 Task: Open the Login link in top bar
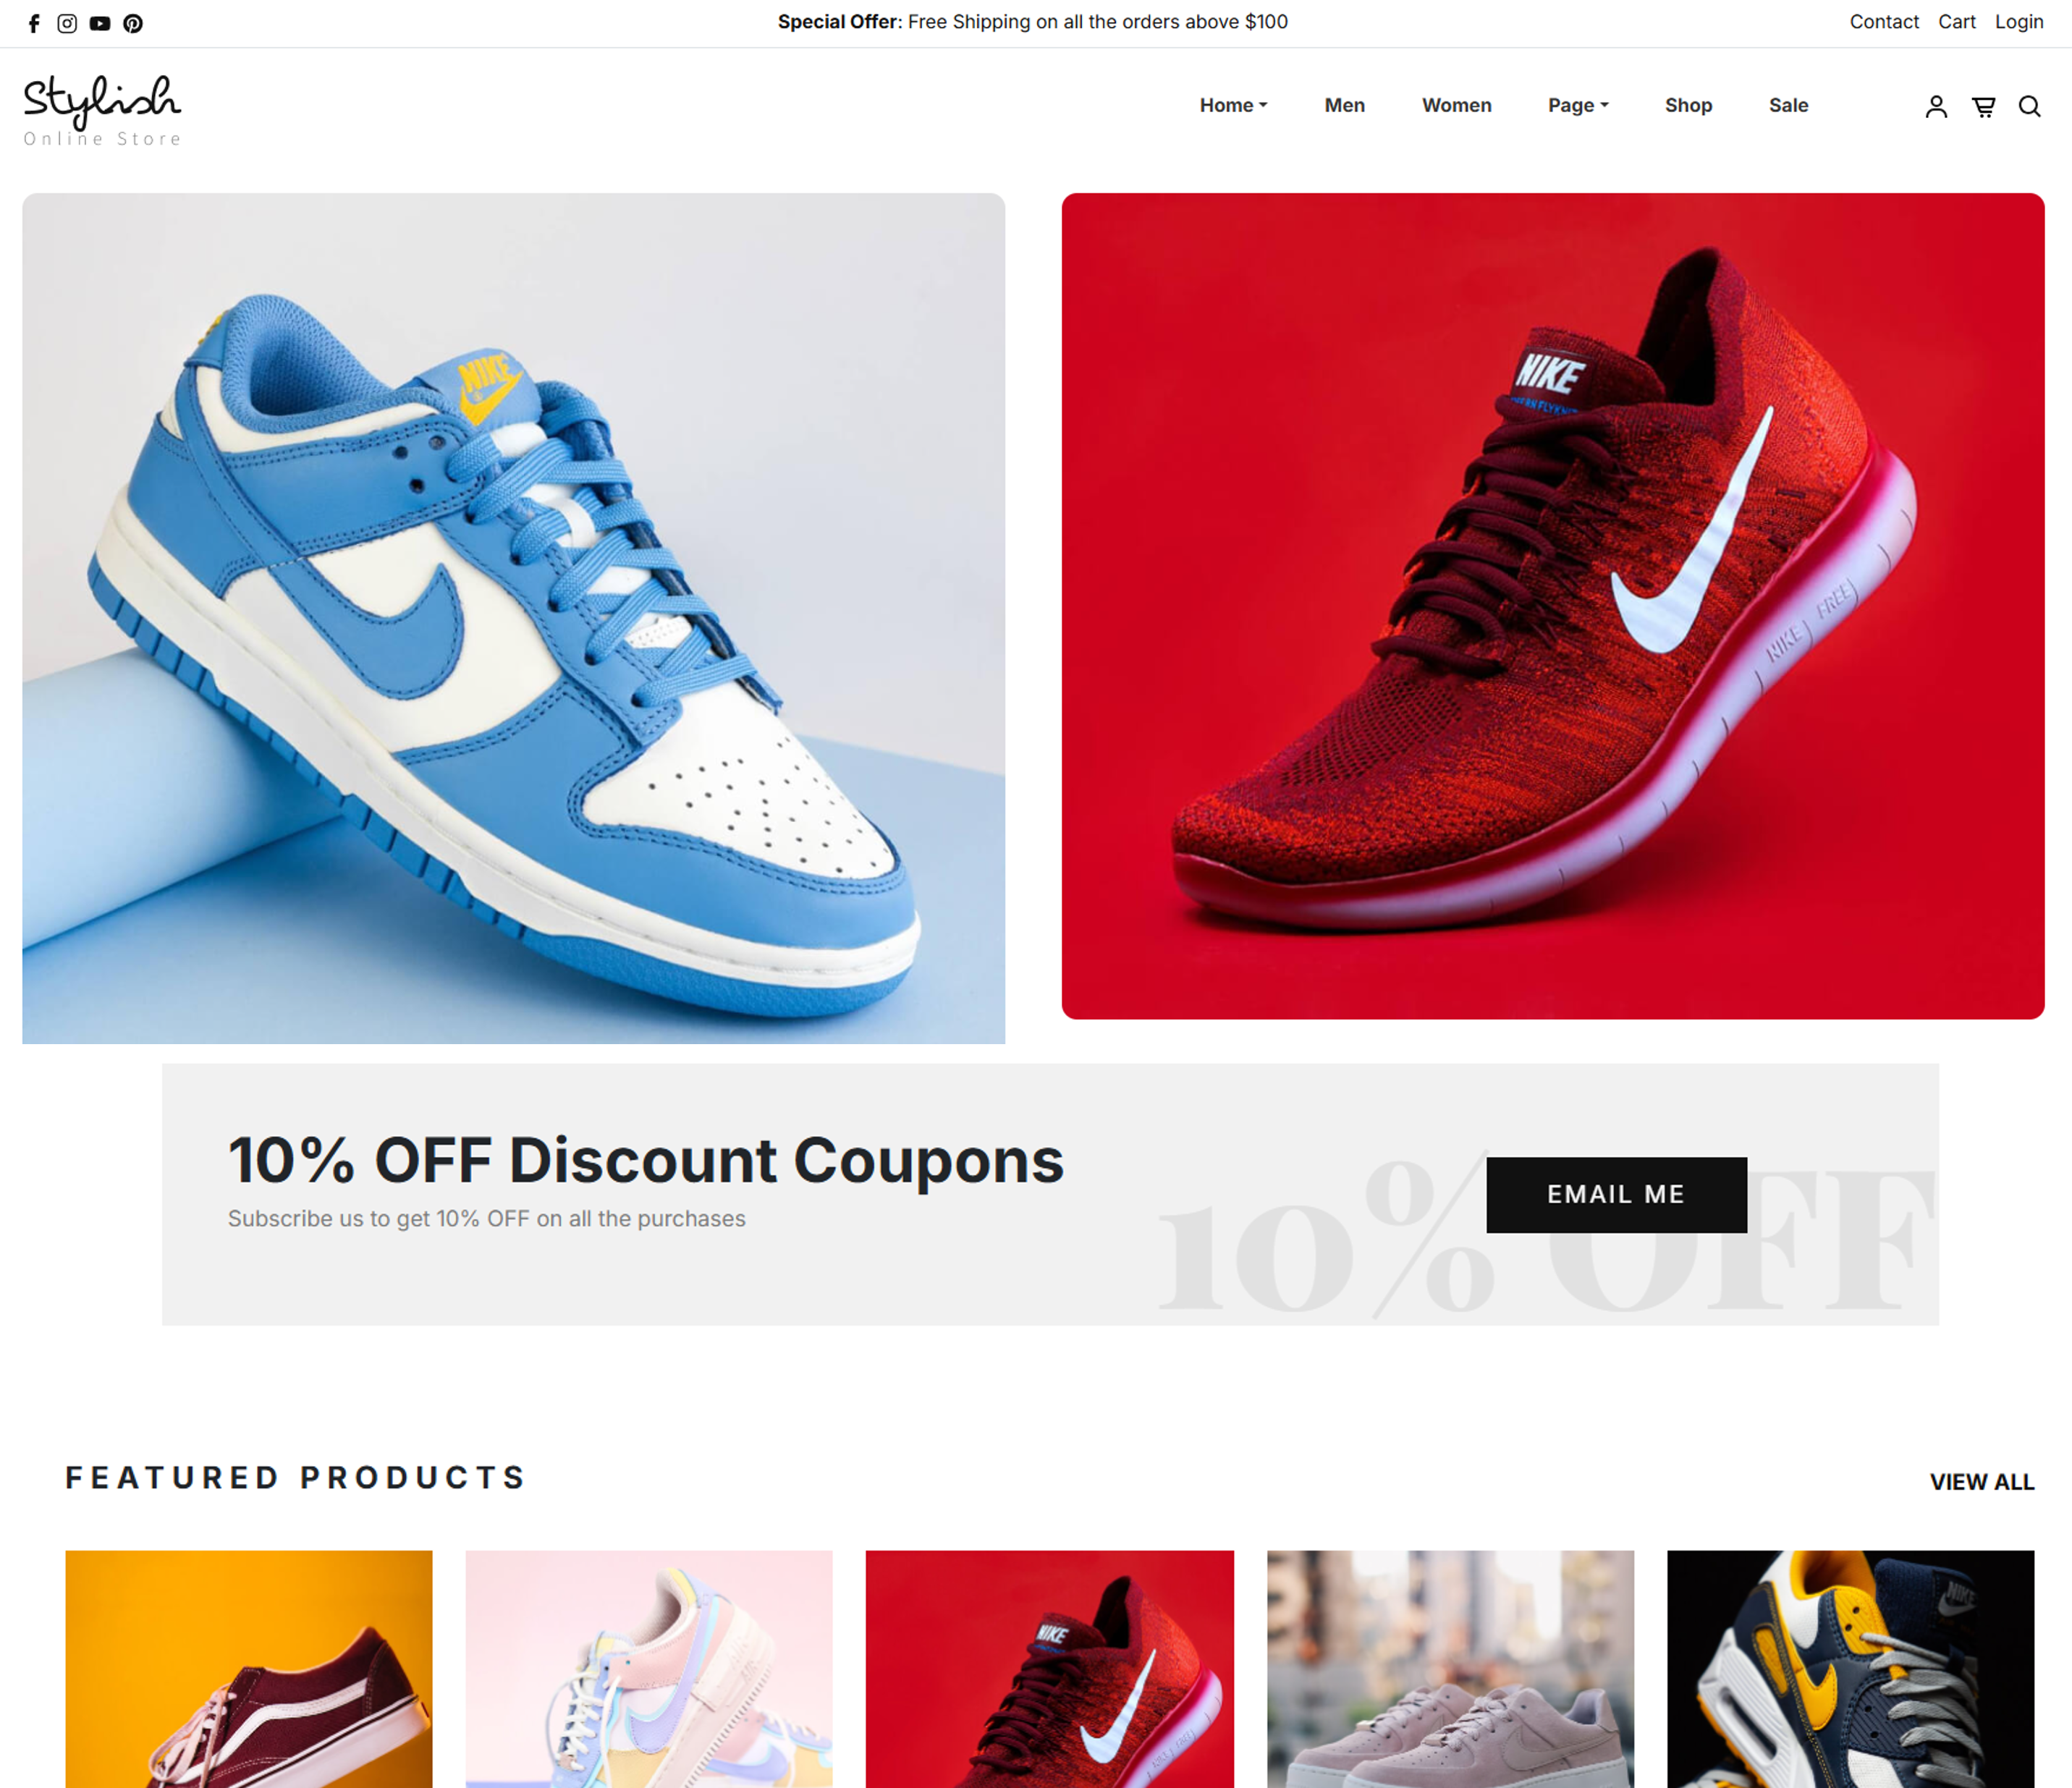coord(2018,22)
